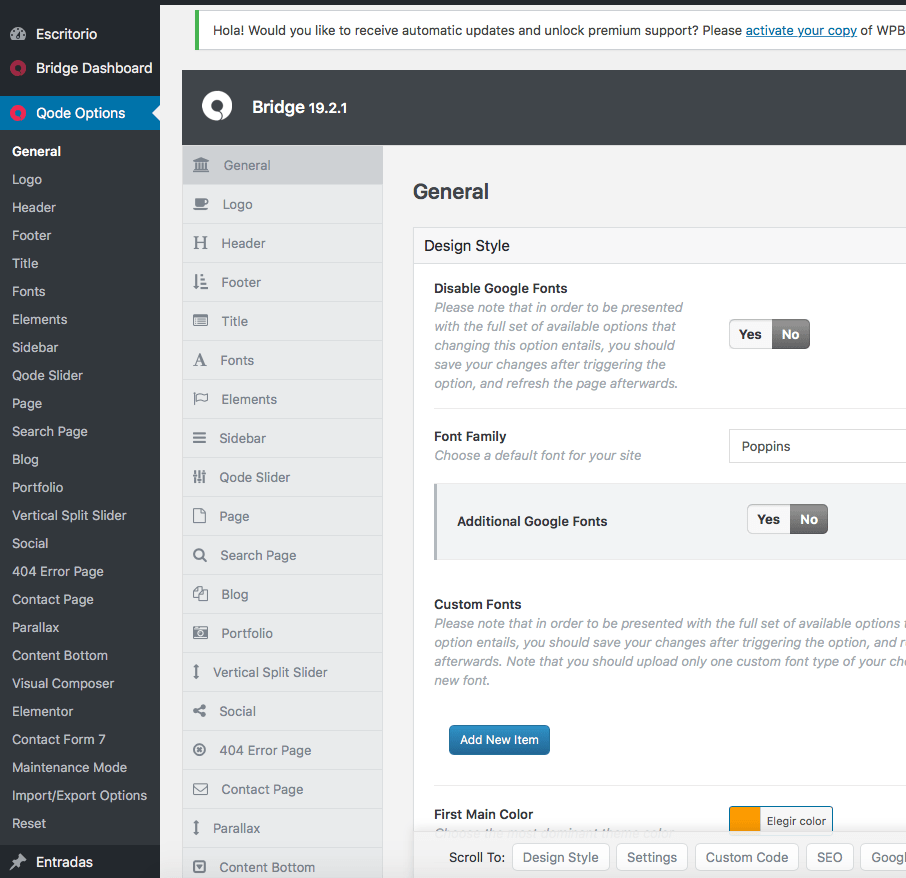Select Maintenance Mode in the sidebar
906x878 pixels.
tap(69, 767)
